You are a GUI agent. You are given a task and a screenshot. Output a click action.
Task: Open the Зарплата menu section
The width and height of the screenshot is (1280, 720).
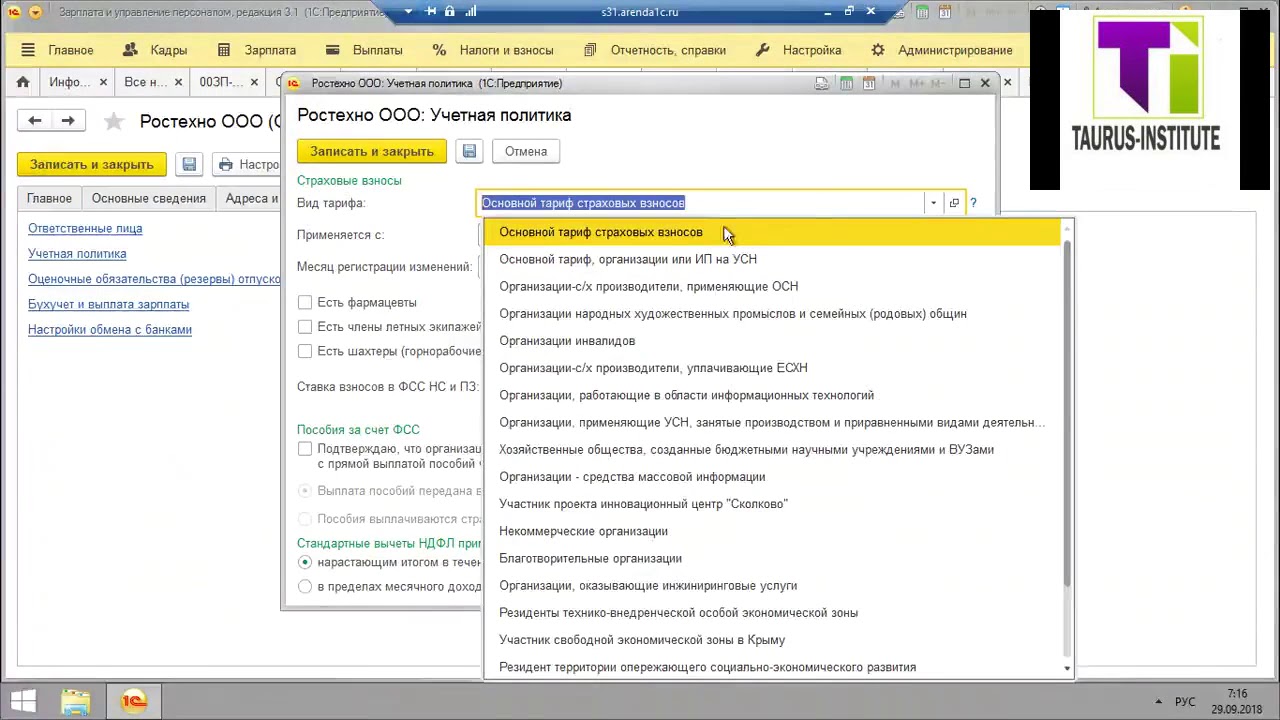pyautogui.click(x=257, y=50)
